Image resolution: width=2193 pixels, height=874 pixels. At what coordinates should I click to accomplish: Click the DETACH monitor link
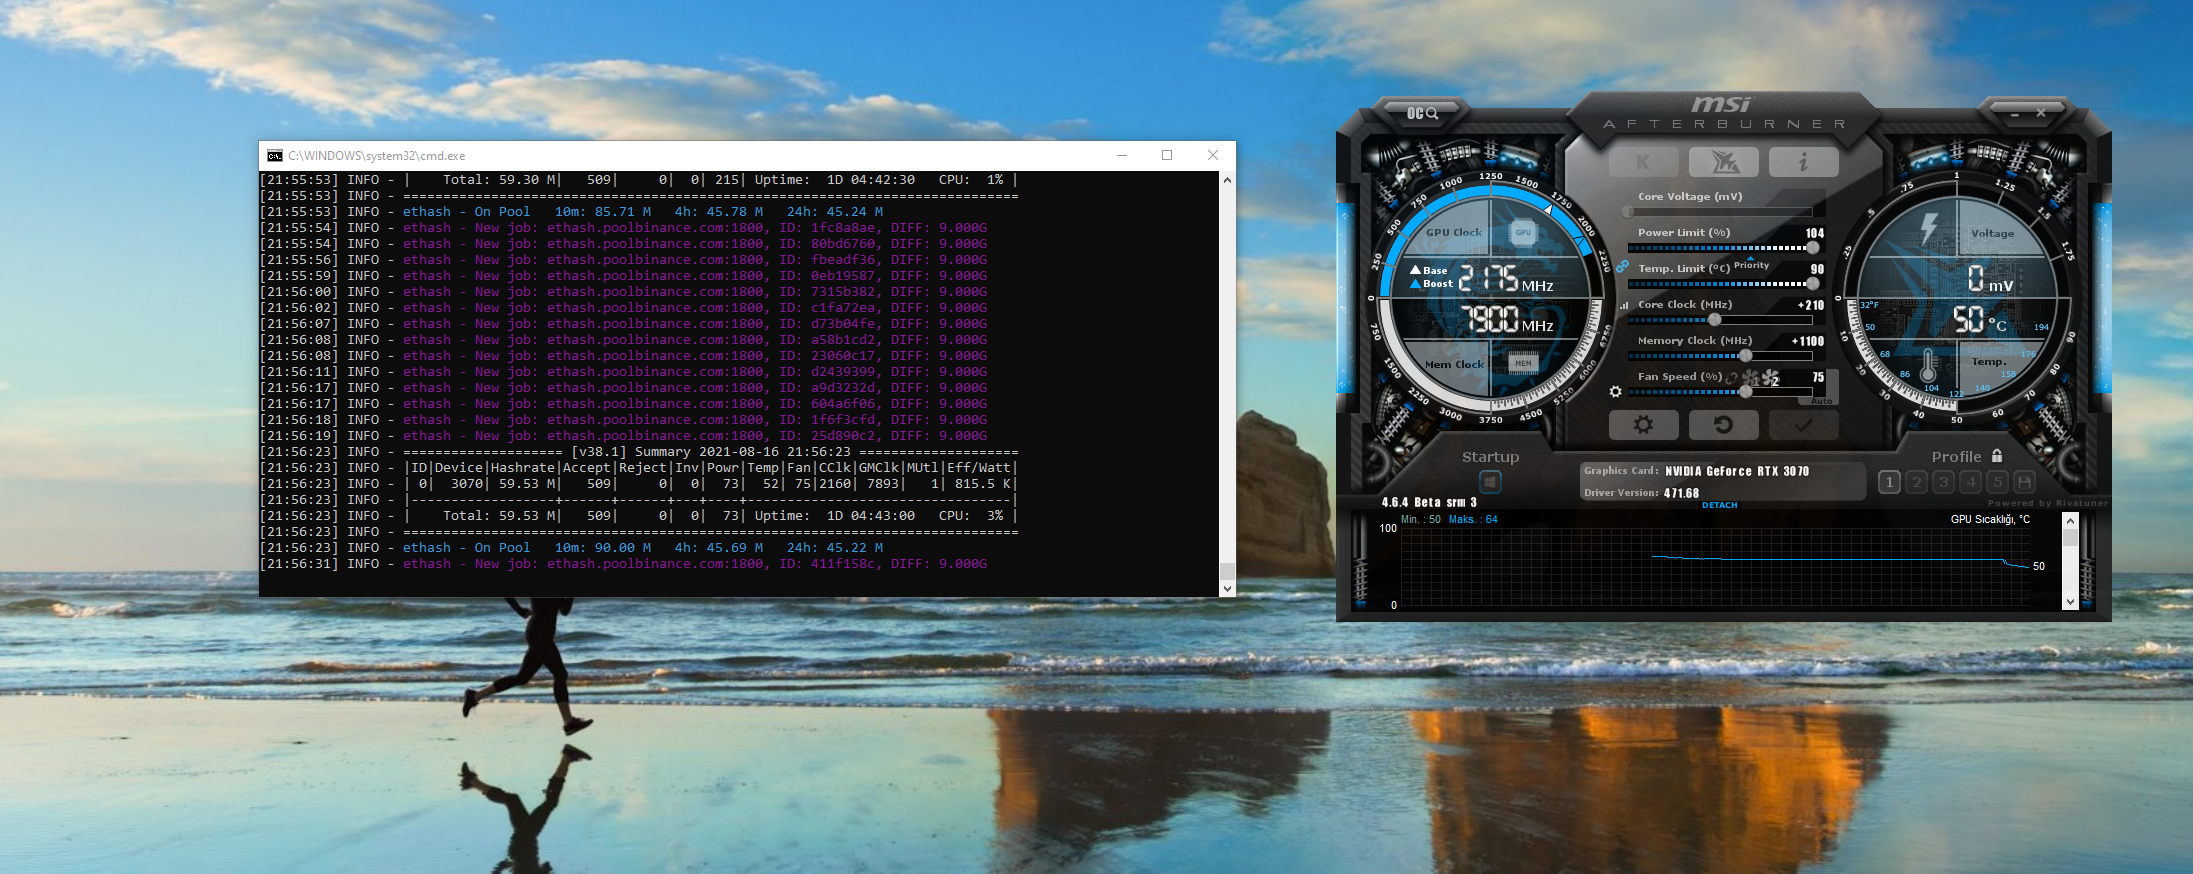point(1720,505)
